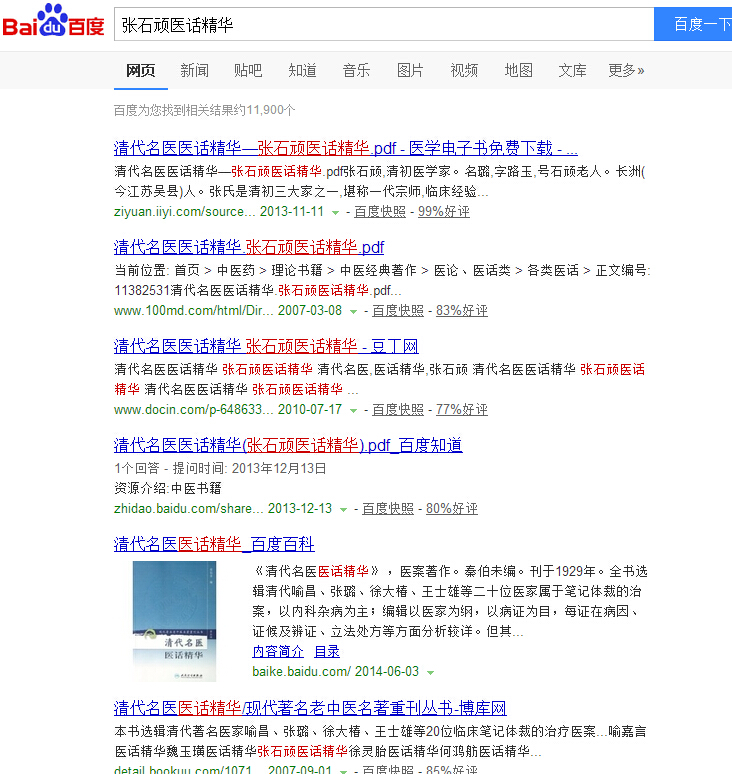732x774 pixels.
Task: Open the 博库网 result link
Action: (x=310, y=708)
